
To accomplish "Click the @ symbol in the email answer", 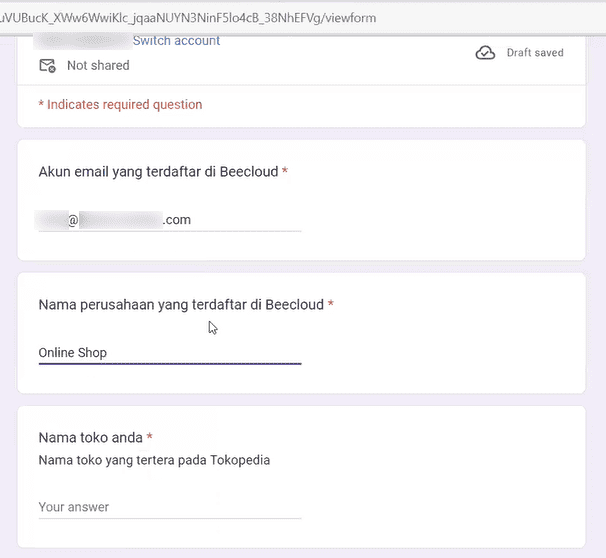I will 73,220.
